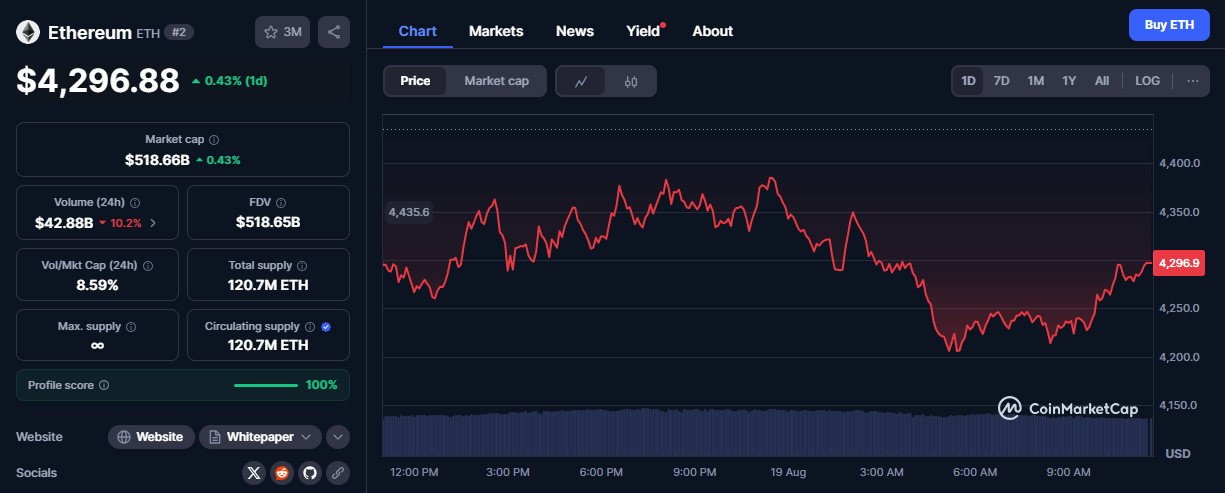The height and width of the screenshot is (493, 1225).
Task: Click Circulating supply info icon
Action: point(309,327)
